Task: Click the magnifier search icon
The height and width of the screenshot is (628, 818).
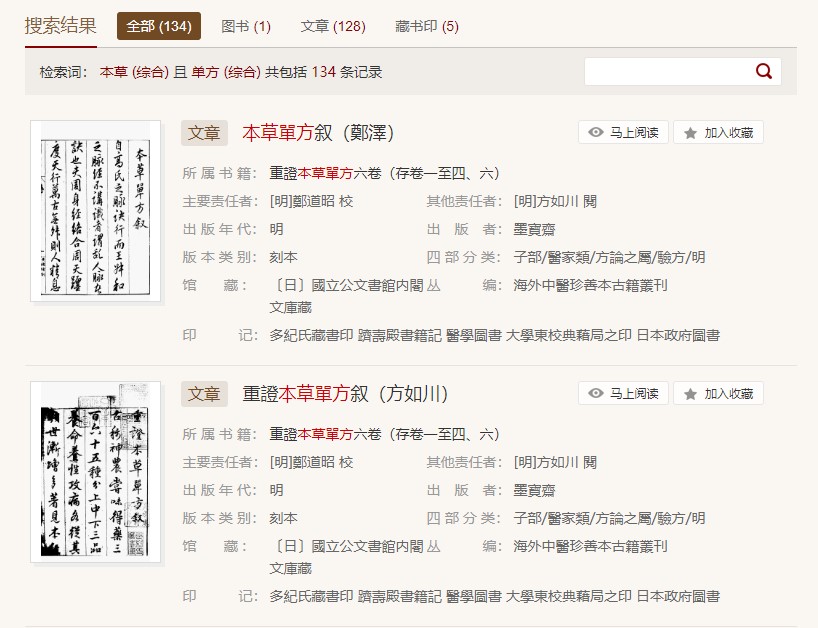Action: [764, 71]
